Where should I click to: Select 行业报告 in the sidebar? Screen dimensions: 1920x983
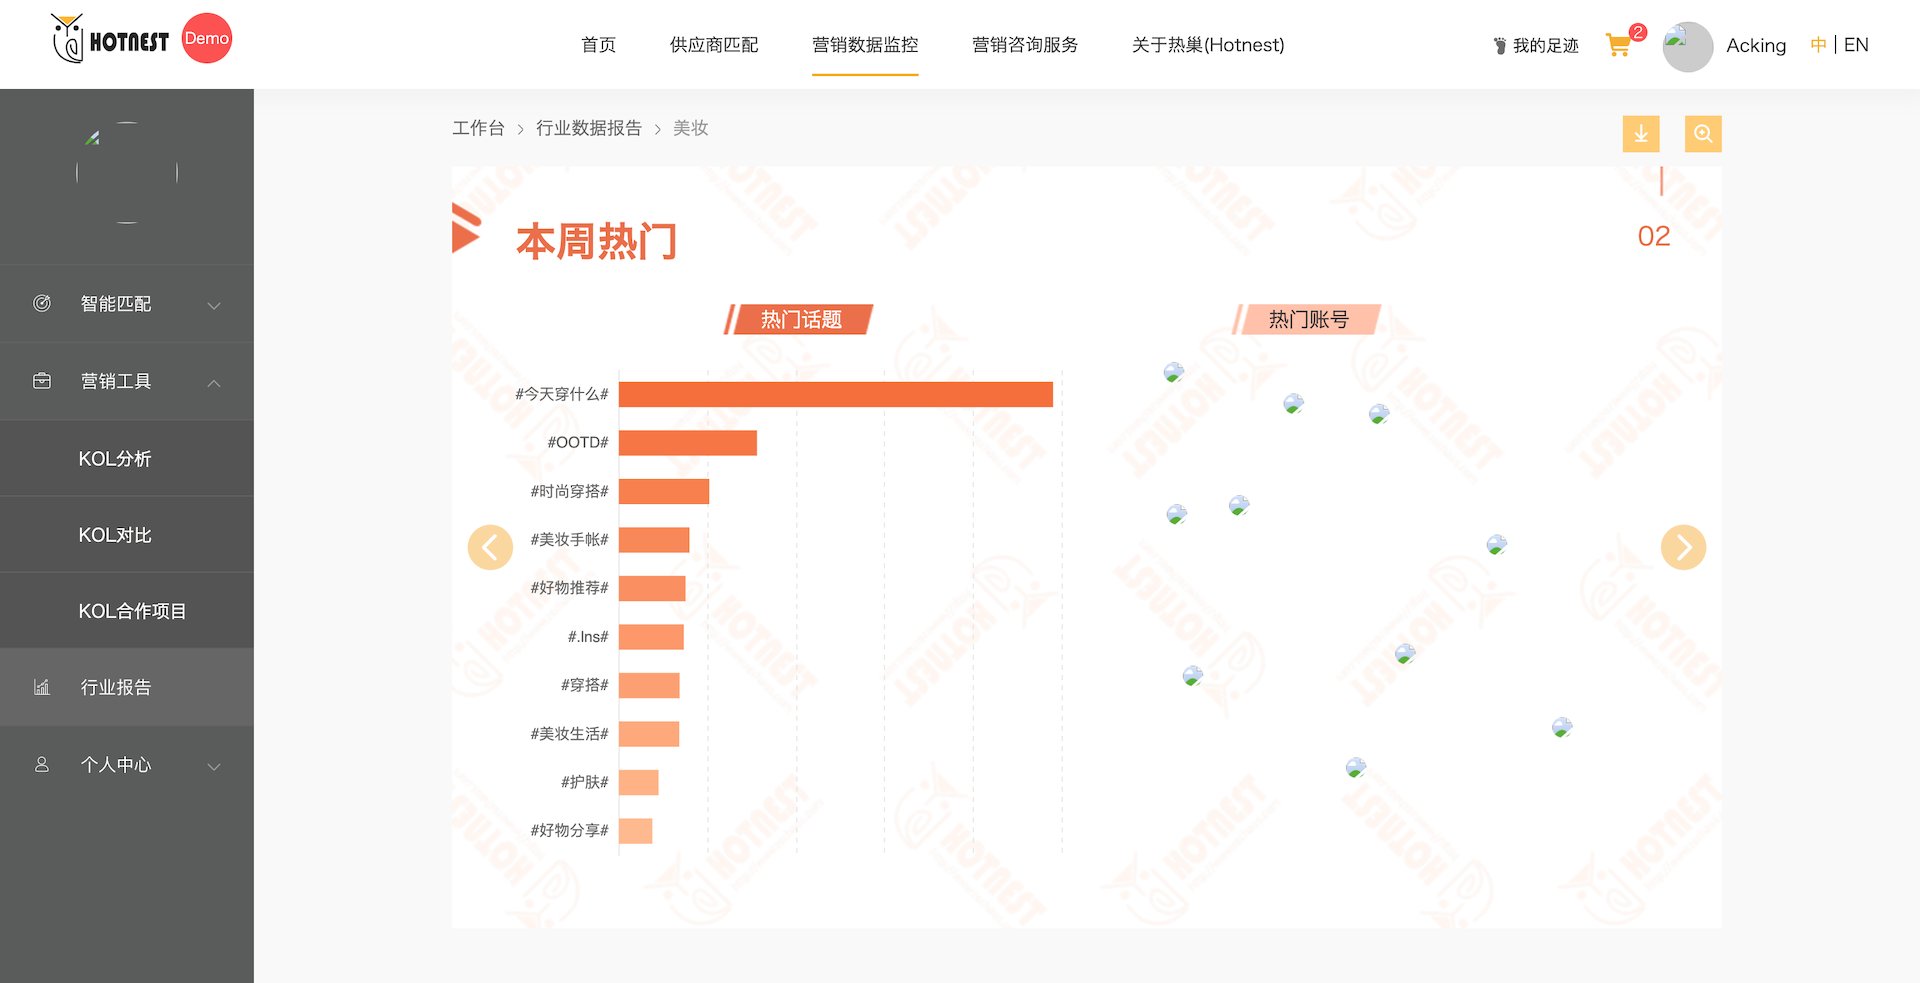click(x=116, y=688)
